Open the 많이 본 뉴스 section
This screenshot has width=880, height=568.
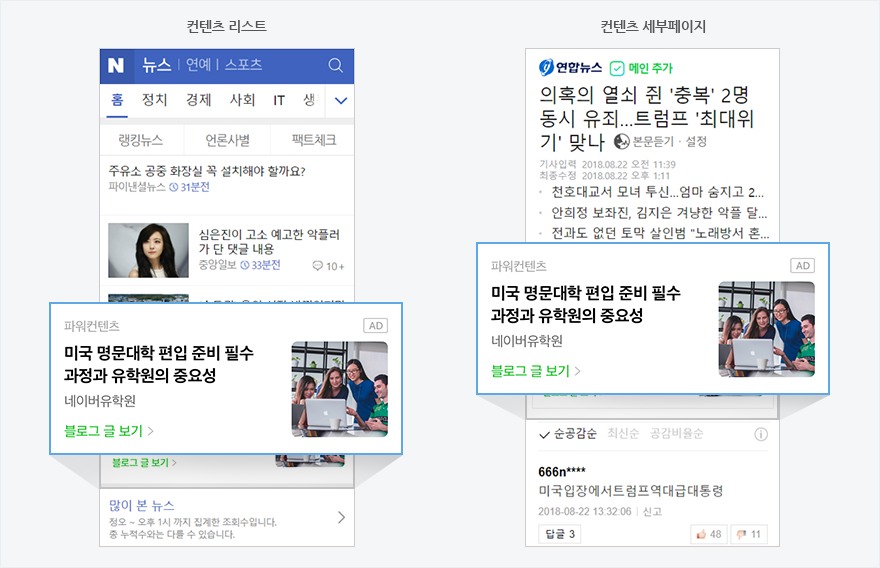[141, 505]
